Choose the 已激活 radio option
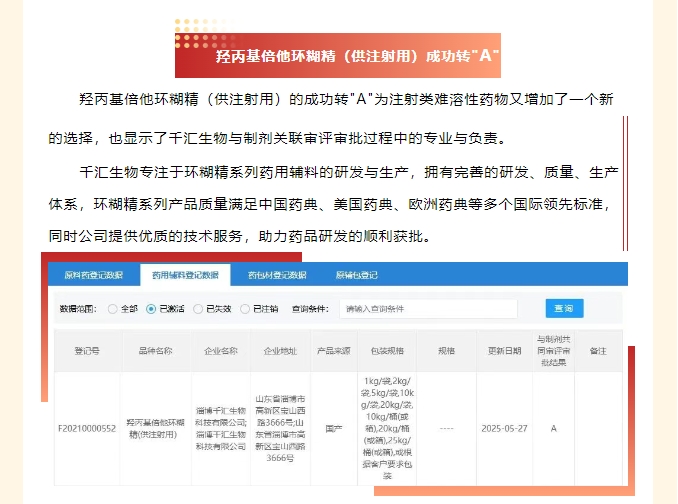The image size is (678, 504). pos(151,309)
